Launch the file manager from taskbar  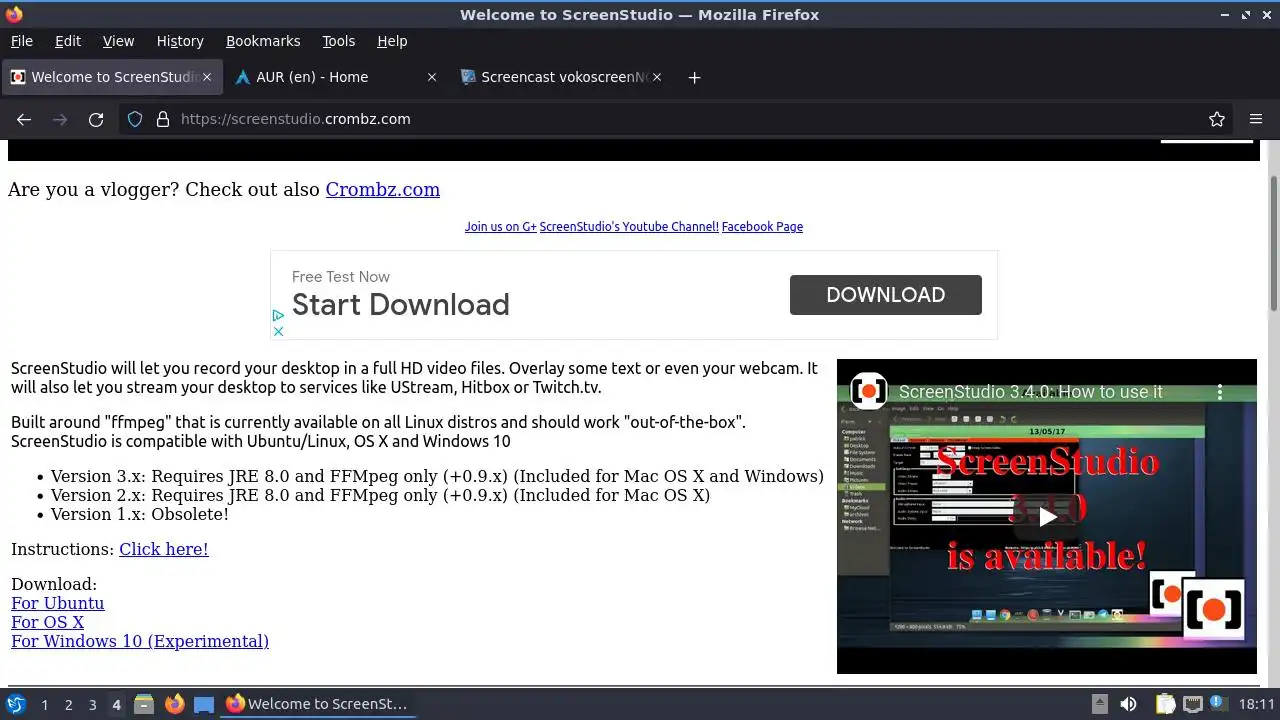pos(143,704)
